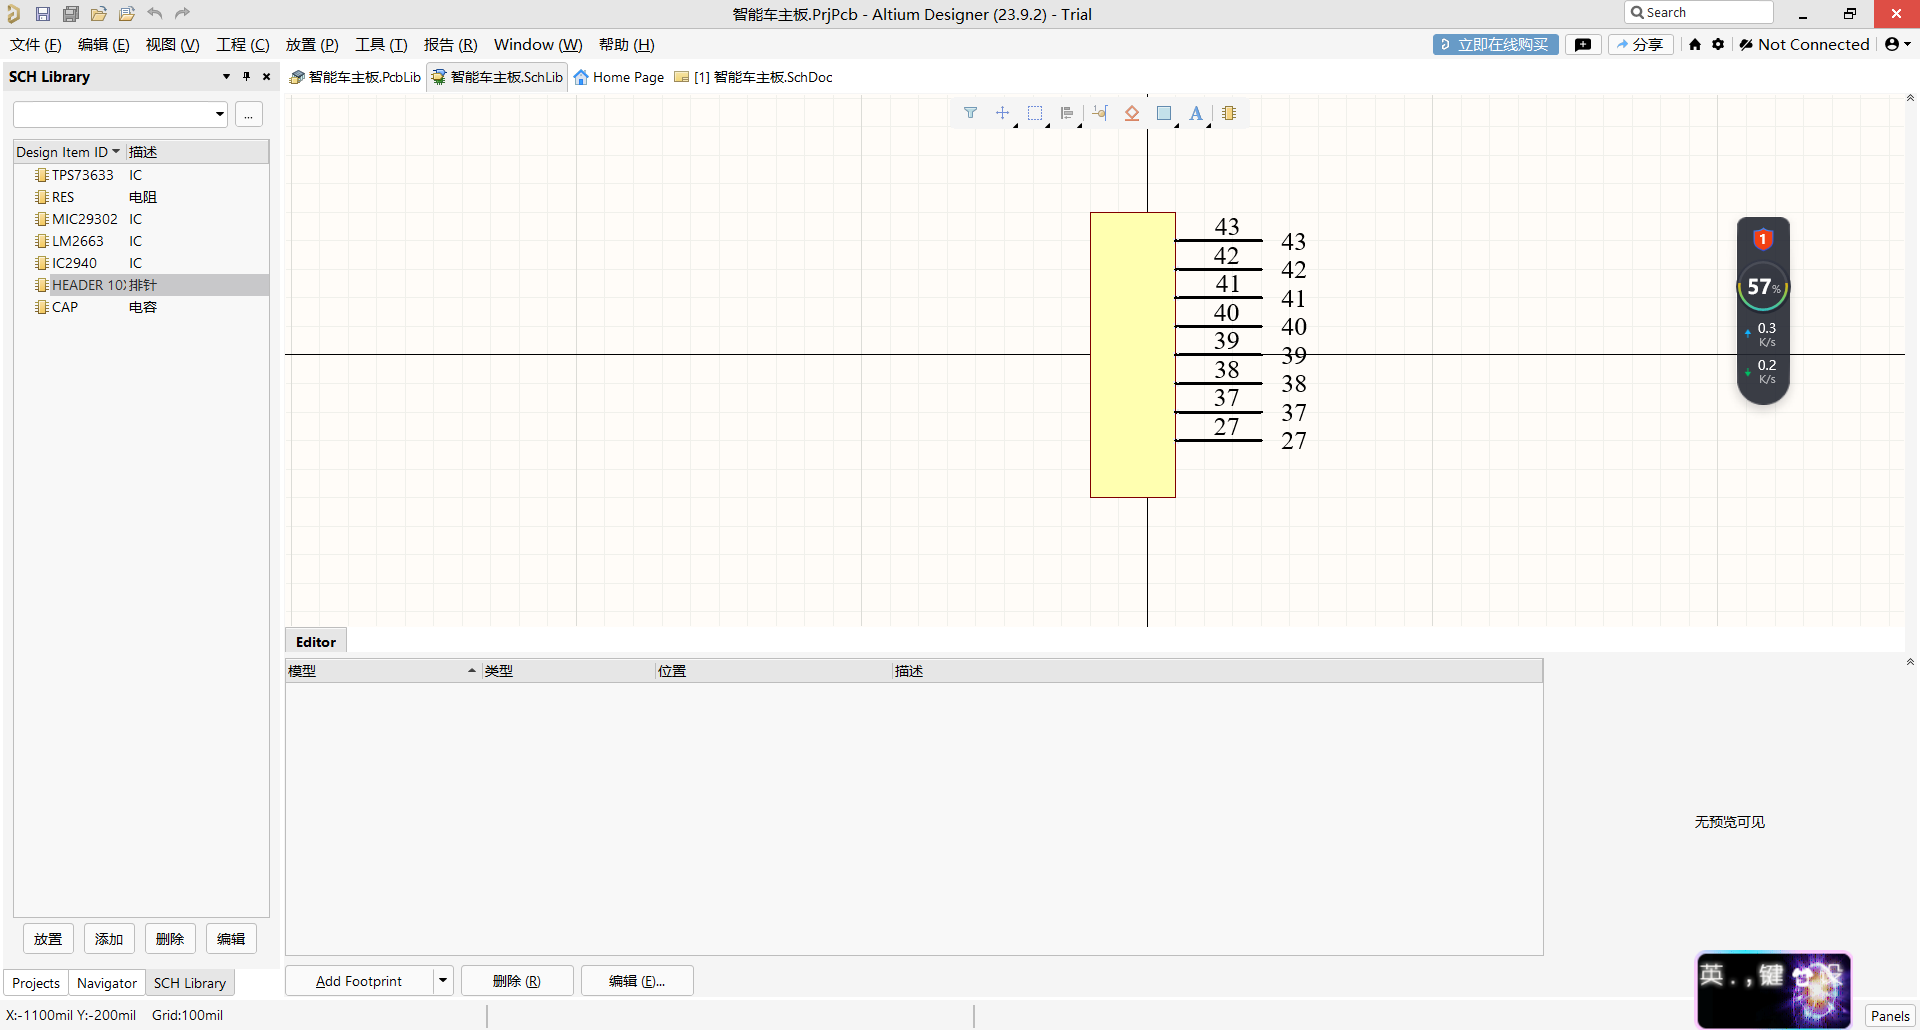Toggle the pin on the SCH Library panel
Viewport: 1920px width, 1030px height.
coord(246,76)
